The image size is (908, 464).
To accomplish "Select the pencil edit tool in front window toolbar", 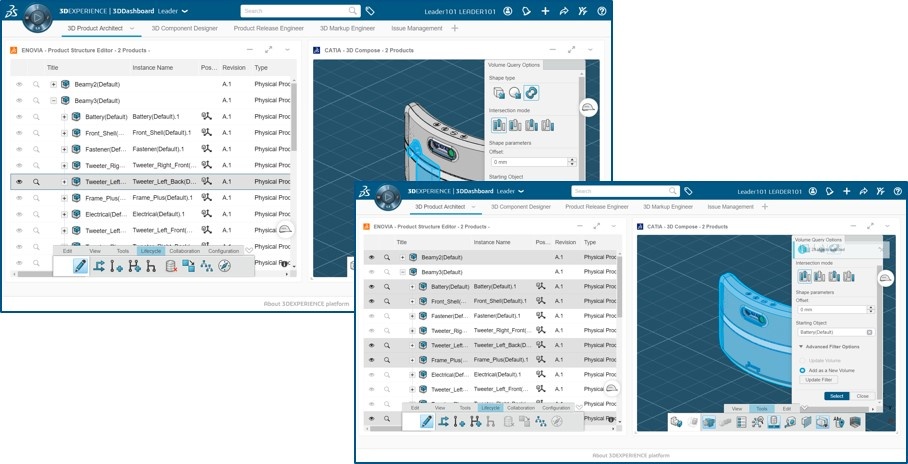I will [x=427, y=421].
